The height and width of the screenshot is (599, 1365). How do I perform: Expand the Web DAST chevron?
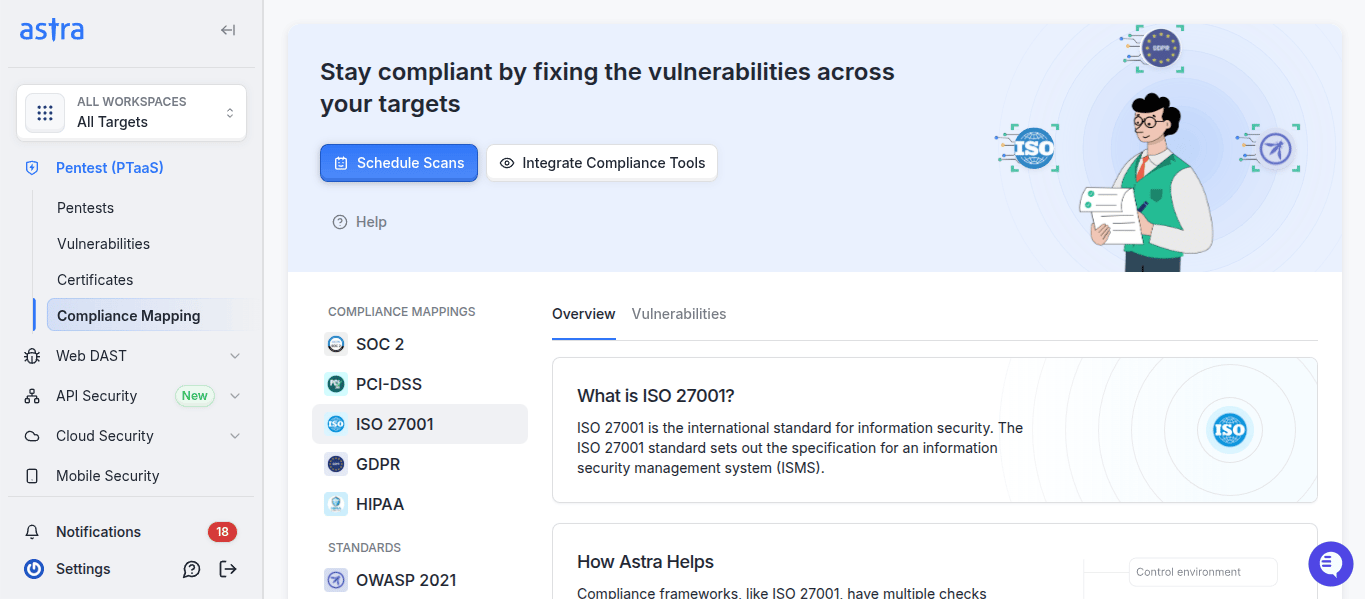pos(235,356)
